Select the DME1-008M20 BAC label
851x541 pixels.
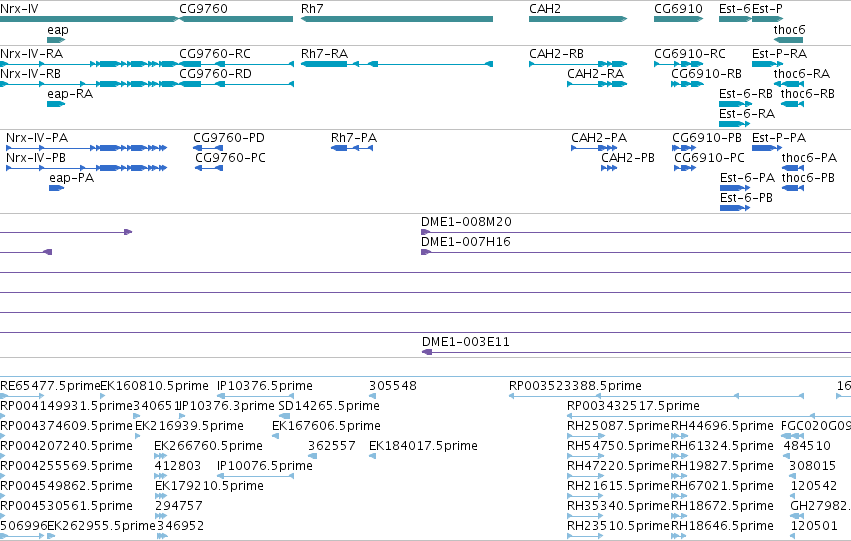tap(466, 222)
